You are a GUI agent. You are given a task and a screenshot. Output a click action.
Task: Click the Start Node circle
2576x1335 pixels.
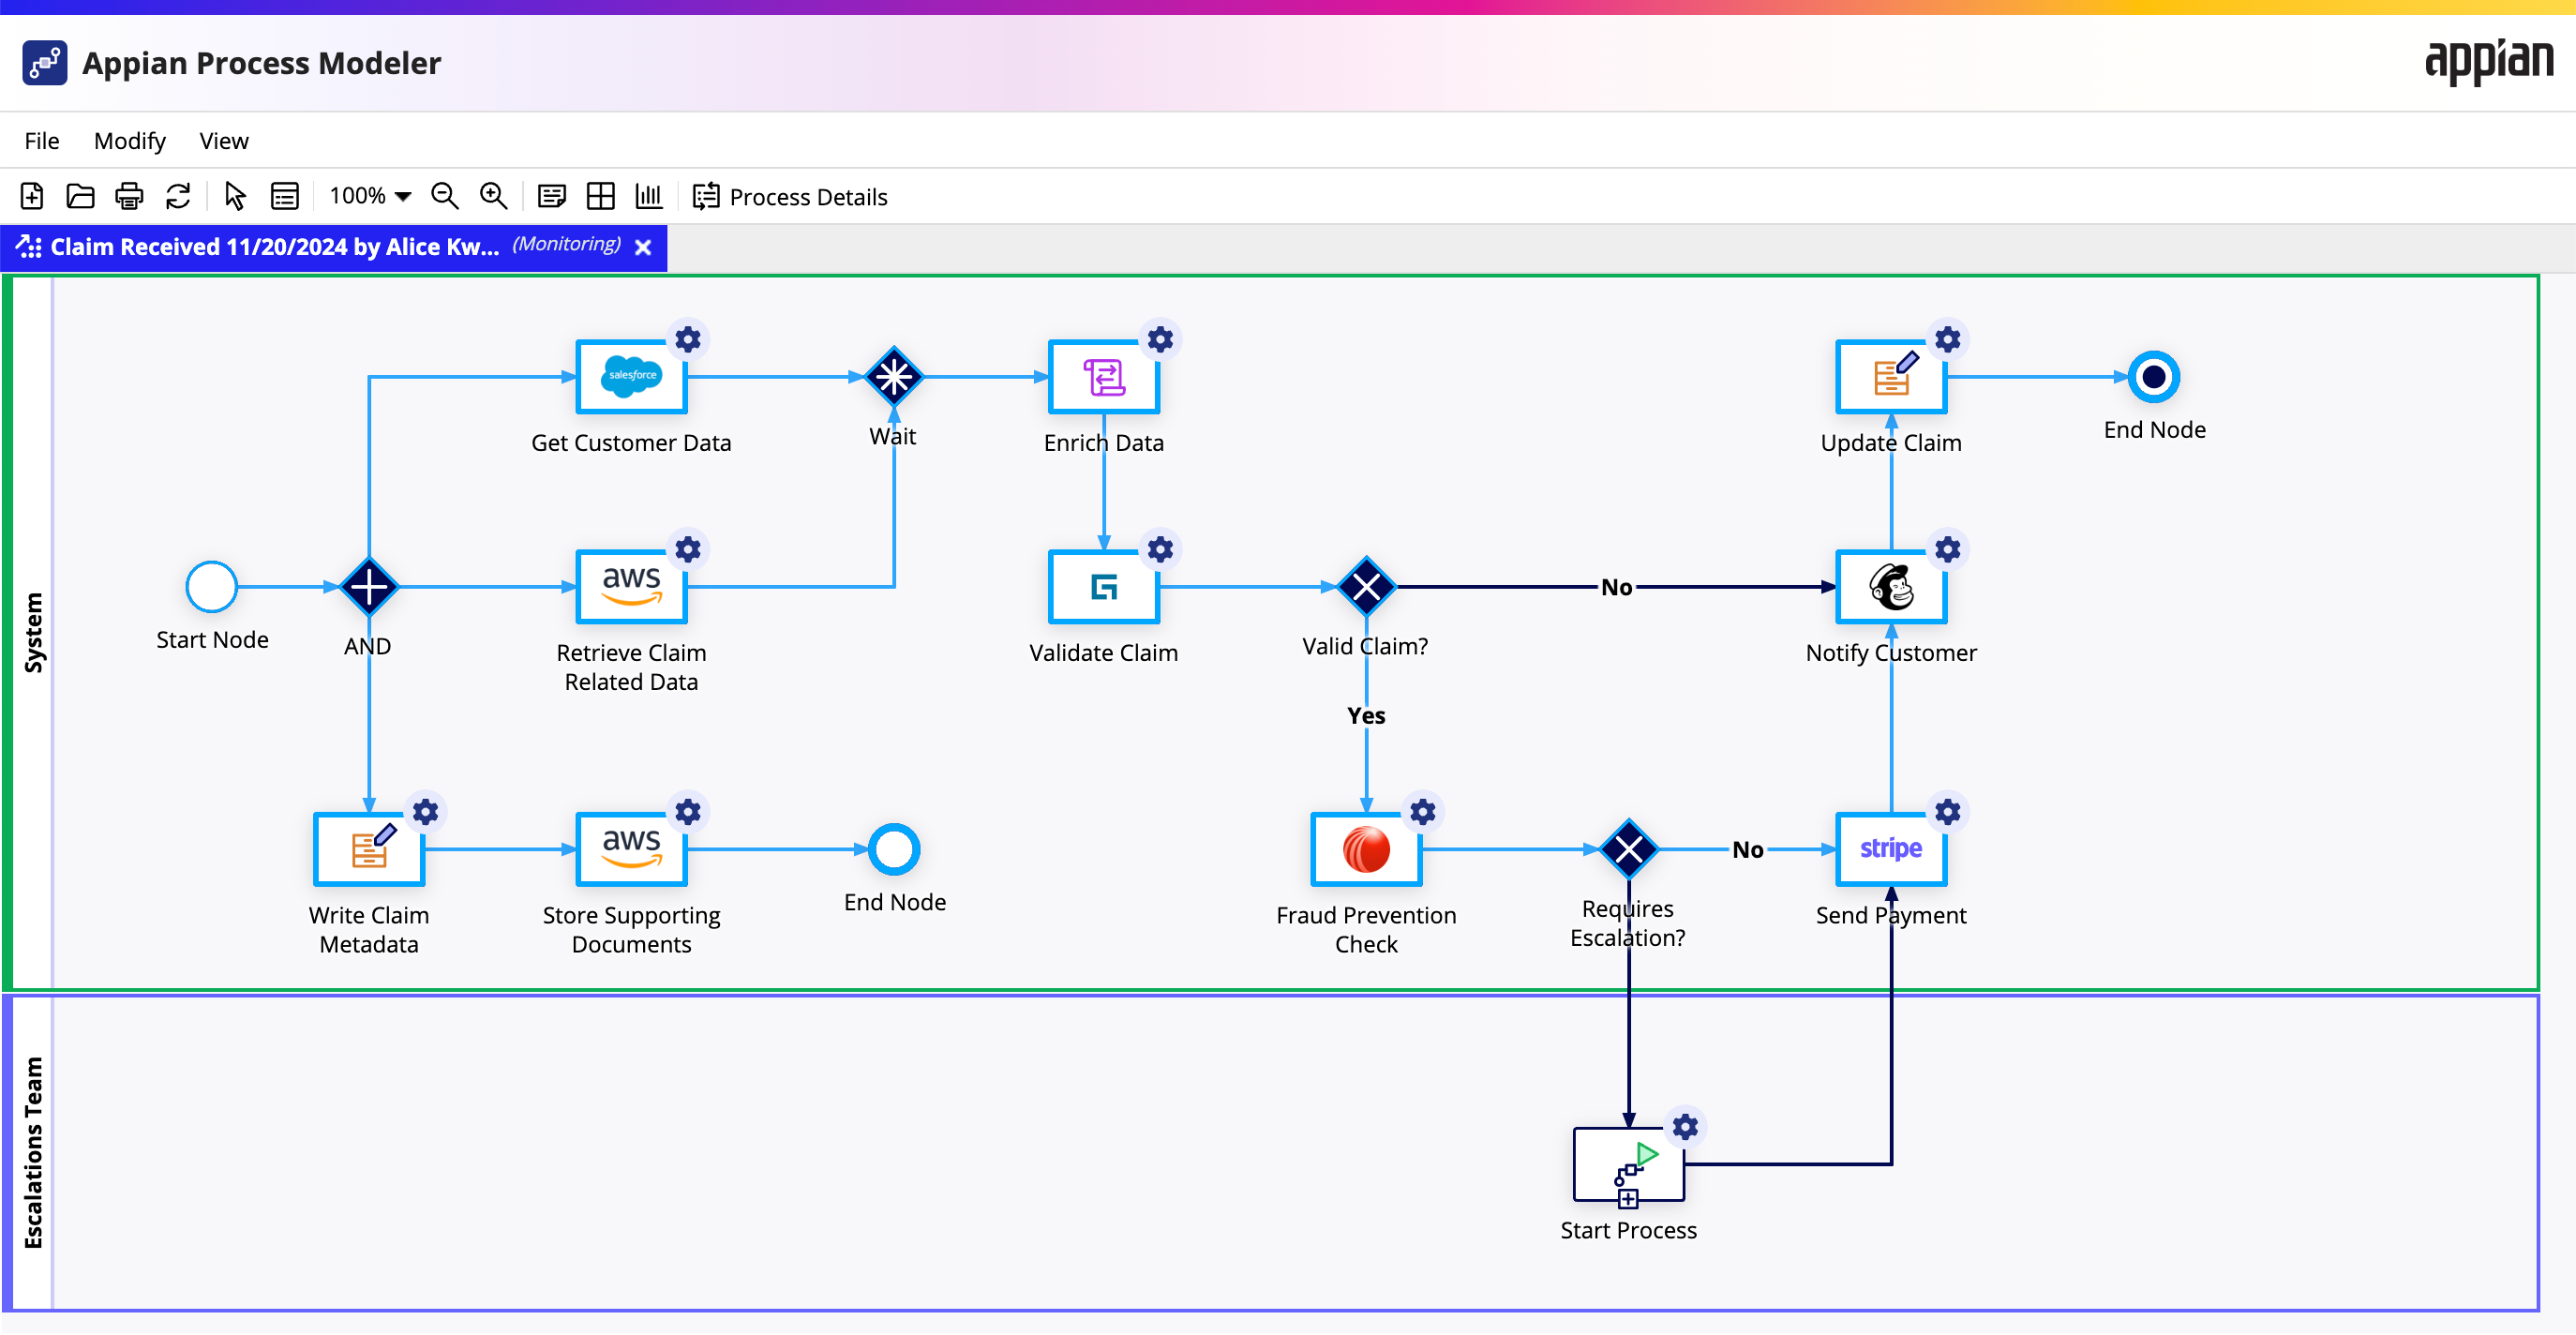point(212,587)
